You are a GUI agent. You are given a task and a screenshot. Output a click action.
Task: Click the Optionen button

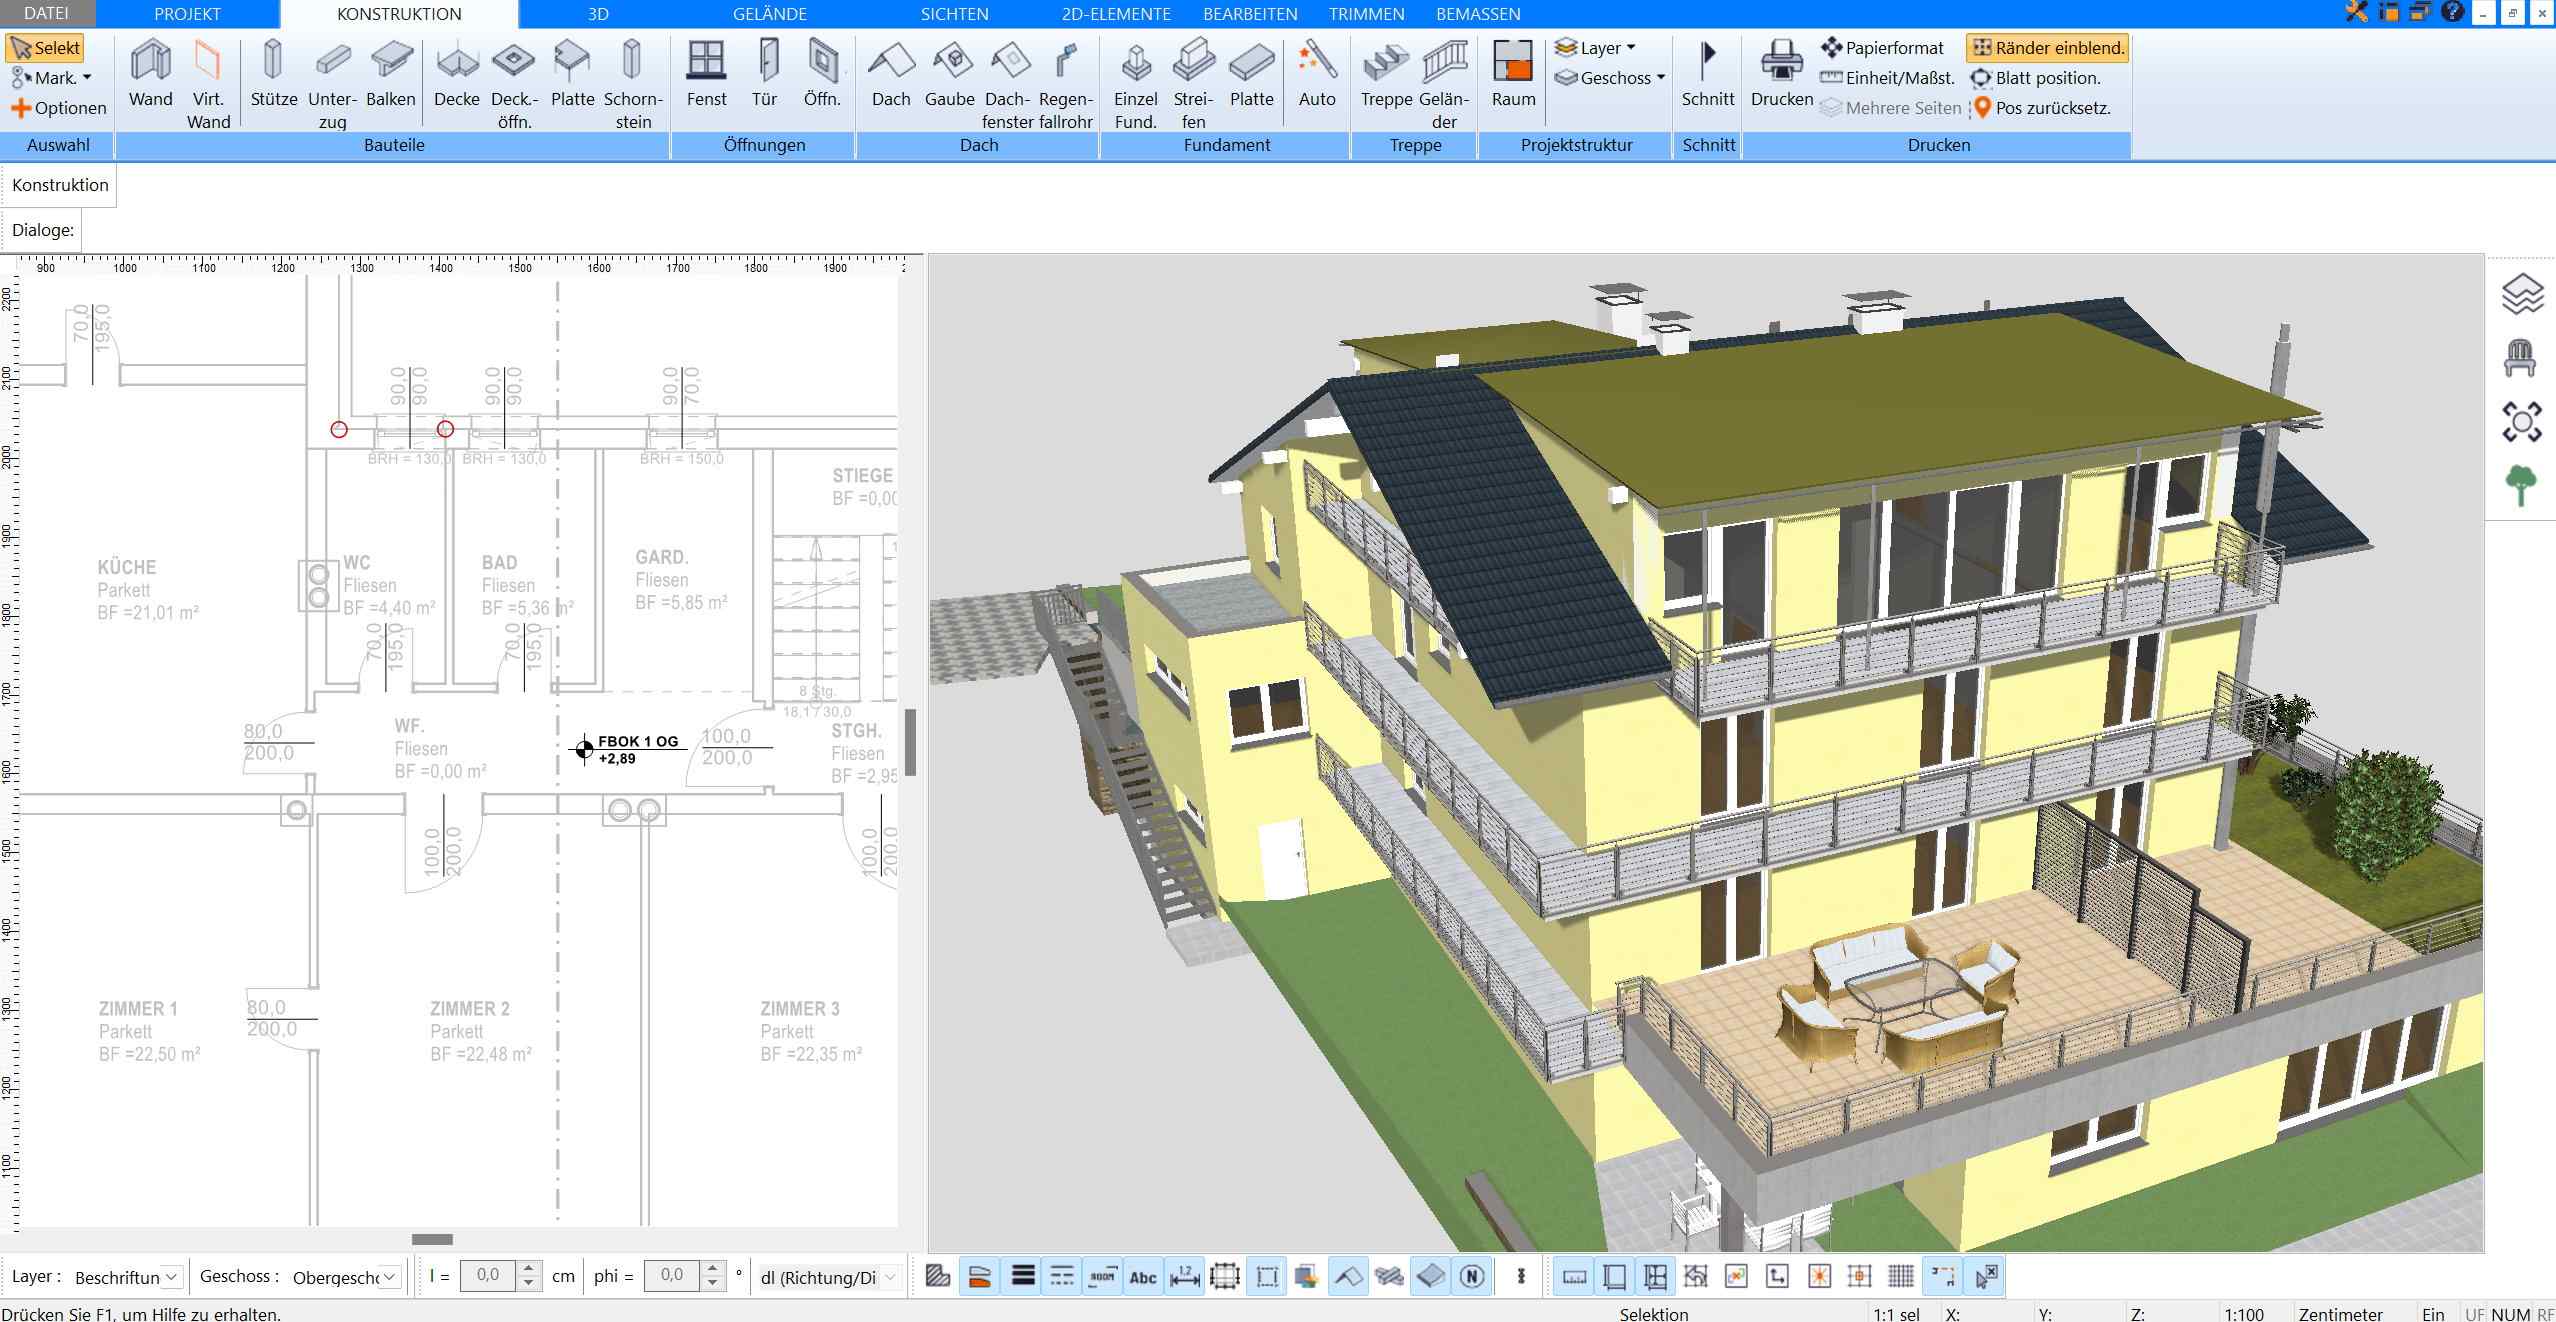[x=58, y=108]
